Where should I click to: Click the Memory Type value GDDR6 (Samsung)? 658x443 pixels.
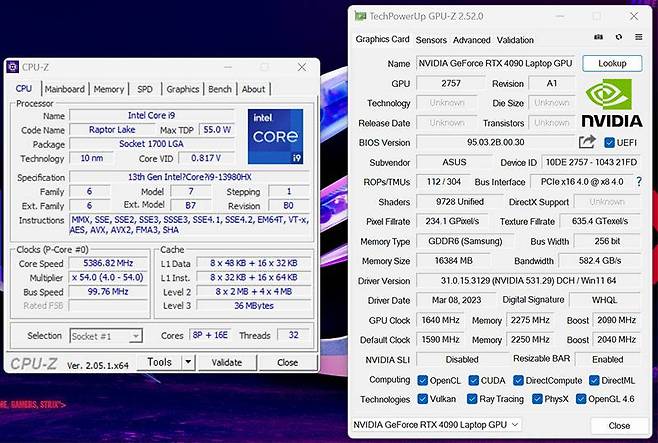(465, 241)
